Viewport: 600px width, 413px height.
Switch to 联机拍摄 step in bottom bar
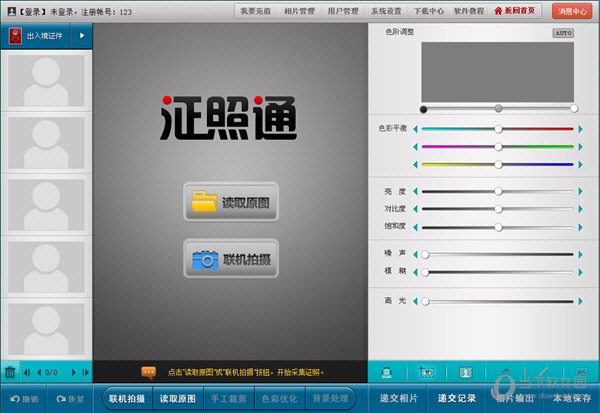(127, 399)
